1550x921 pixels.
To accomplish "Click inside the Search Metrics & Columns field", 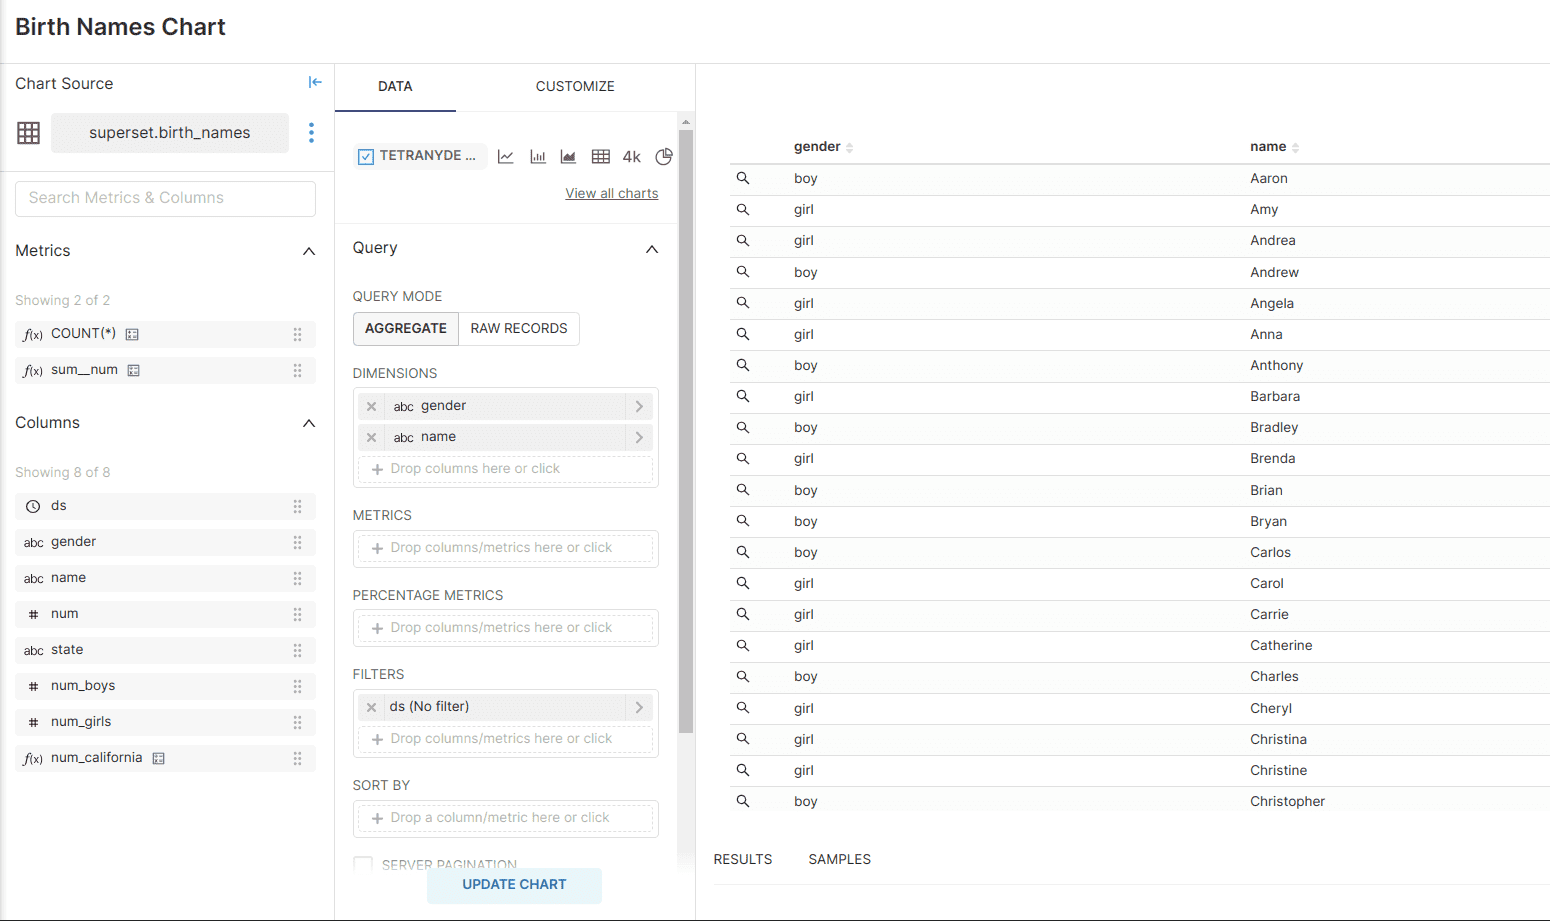I will 165,198.
